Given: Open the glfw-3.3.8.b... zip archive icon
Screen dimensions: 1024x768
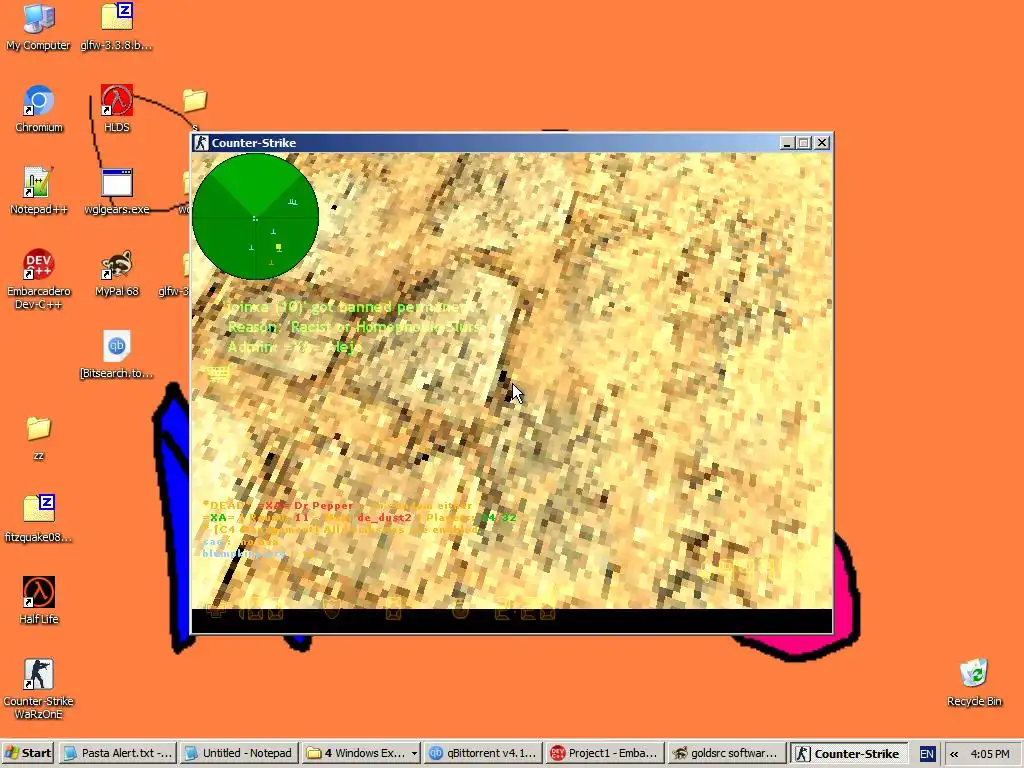Looking at the screenshot, I should point(116,26).
